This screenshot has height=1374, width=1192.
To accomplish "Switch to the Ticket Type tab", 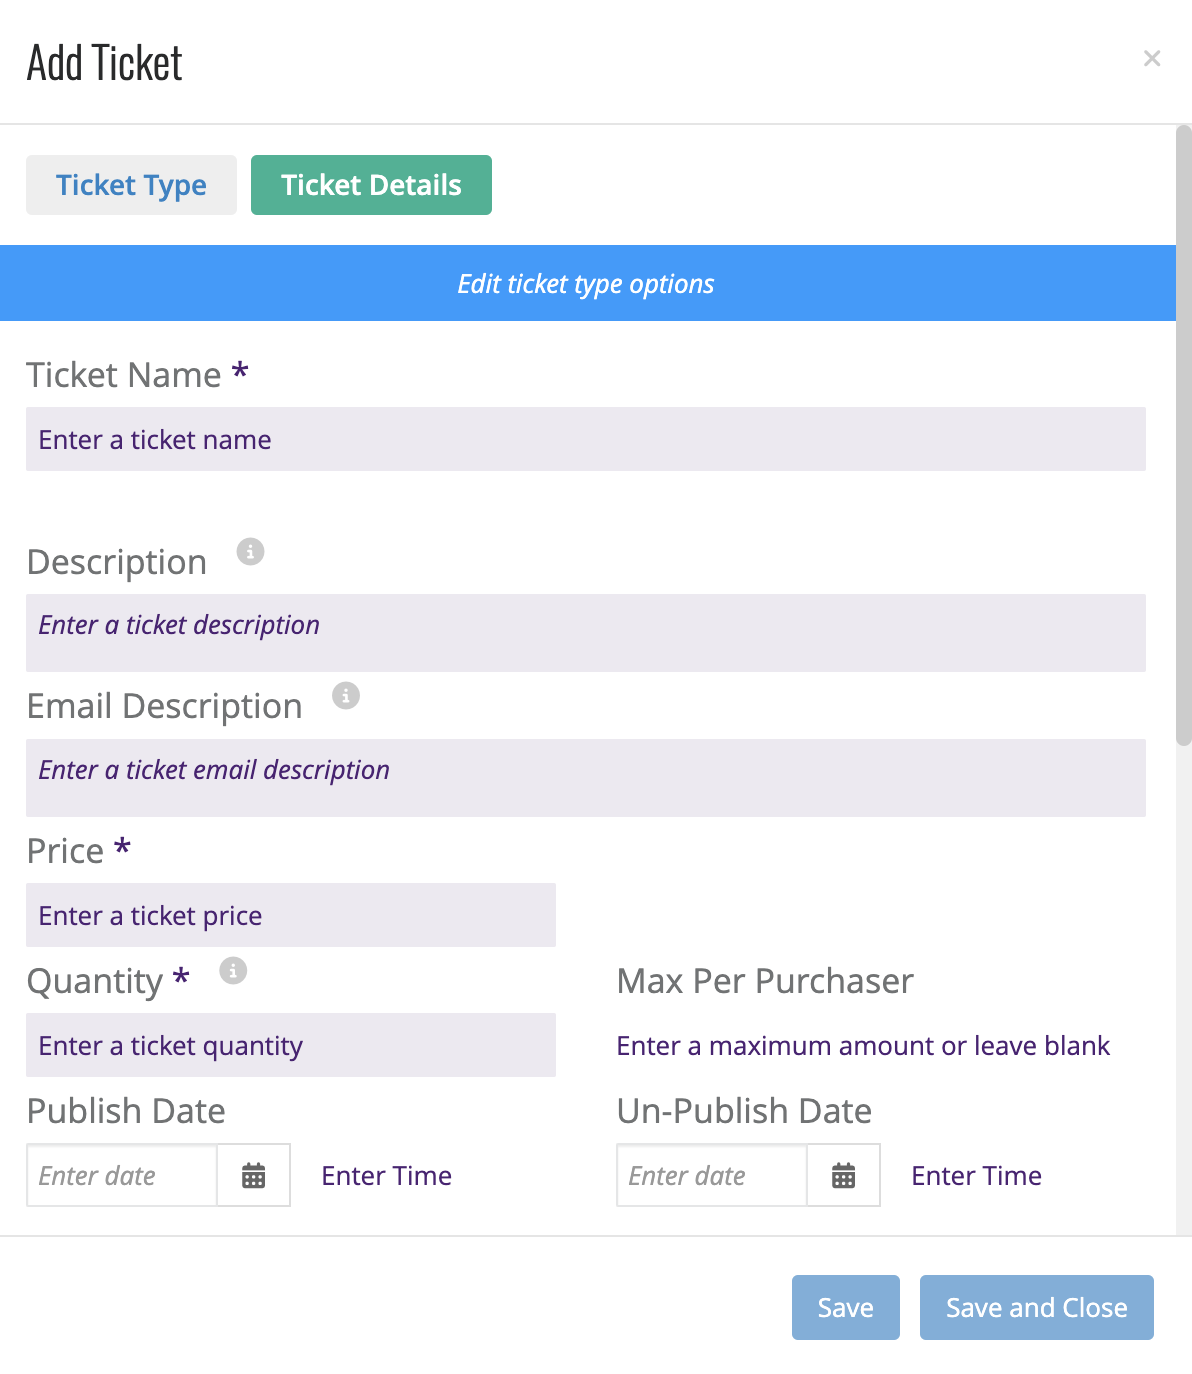I will pos(131,185).
